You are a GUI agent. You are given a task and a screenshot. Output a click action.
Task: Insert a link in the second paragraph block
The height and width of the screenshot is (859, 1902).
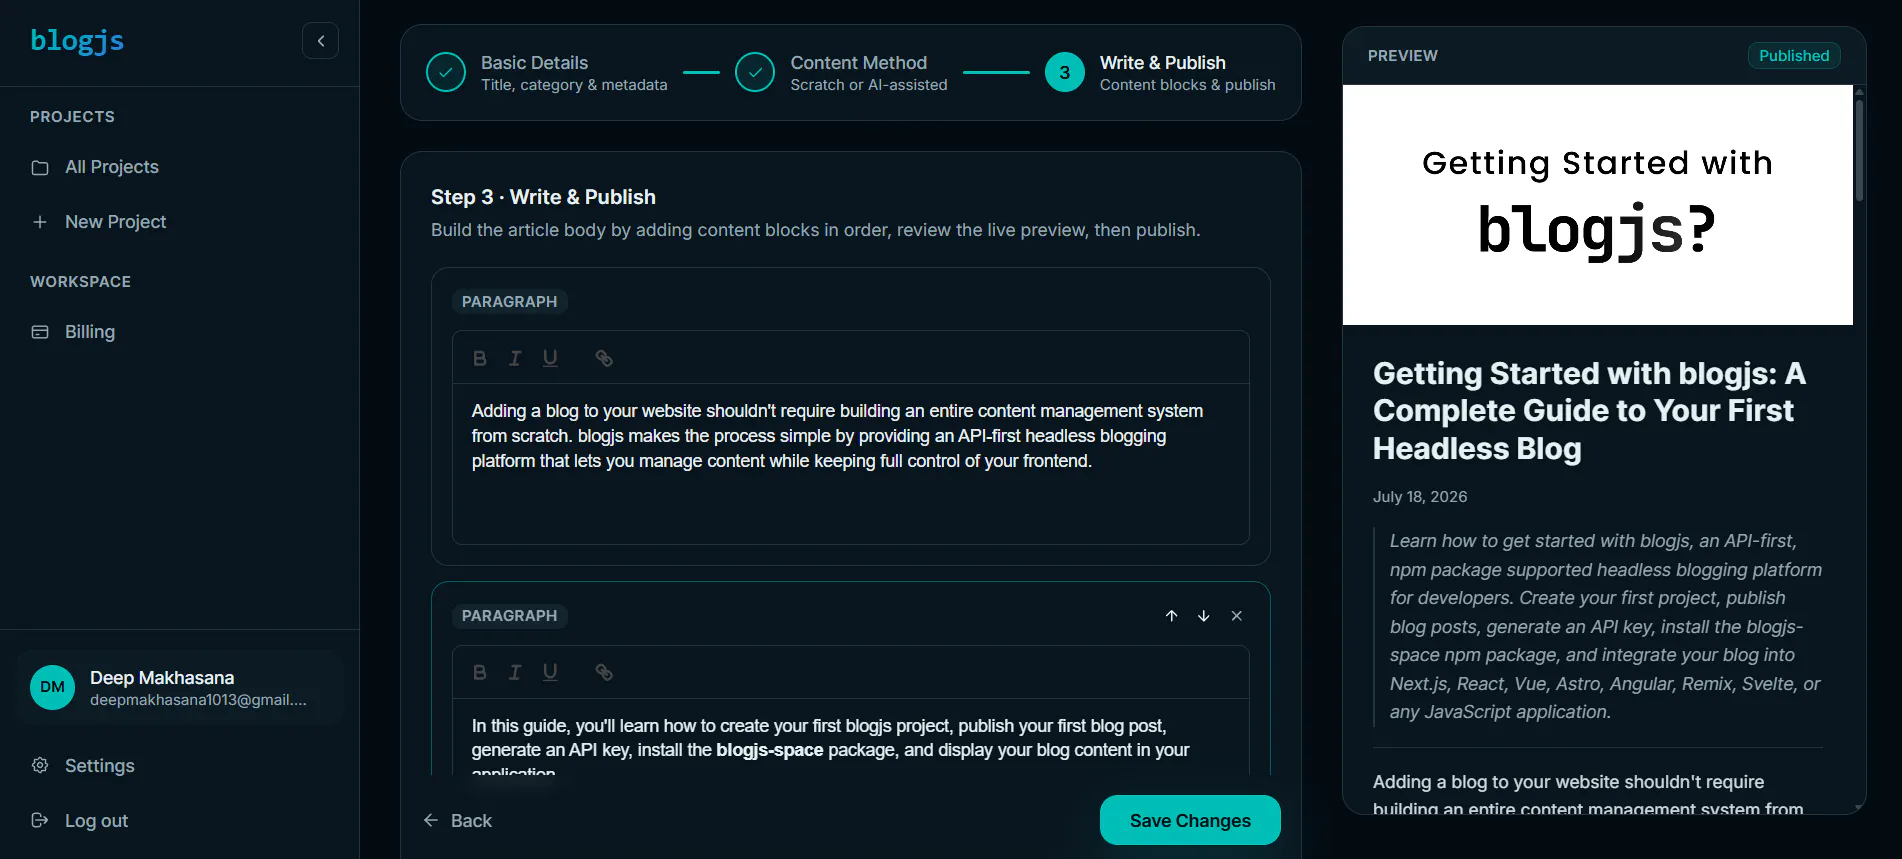[604, 672]
